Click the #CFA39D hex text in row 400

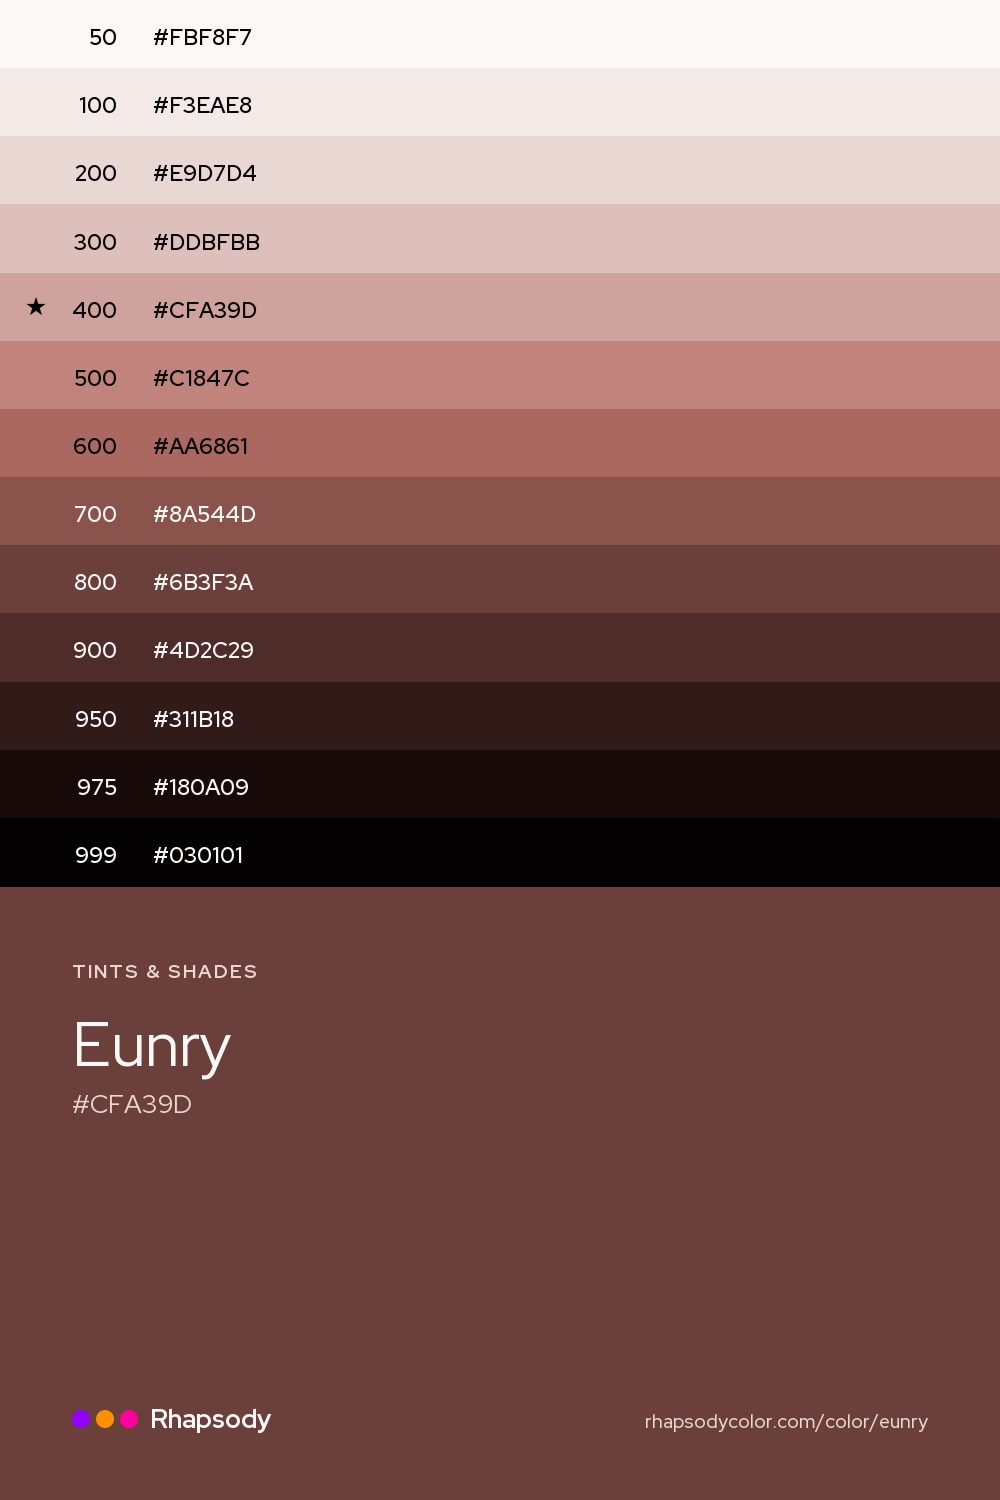[205, 310]
